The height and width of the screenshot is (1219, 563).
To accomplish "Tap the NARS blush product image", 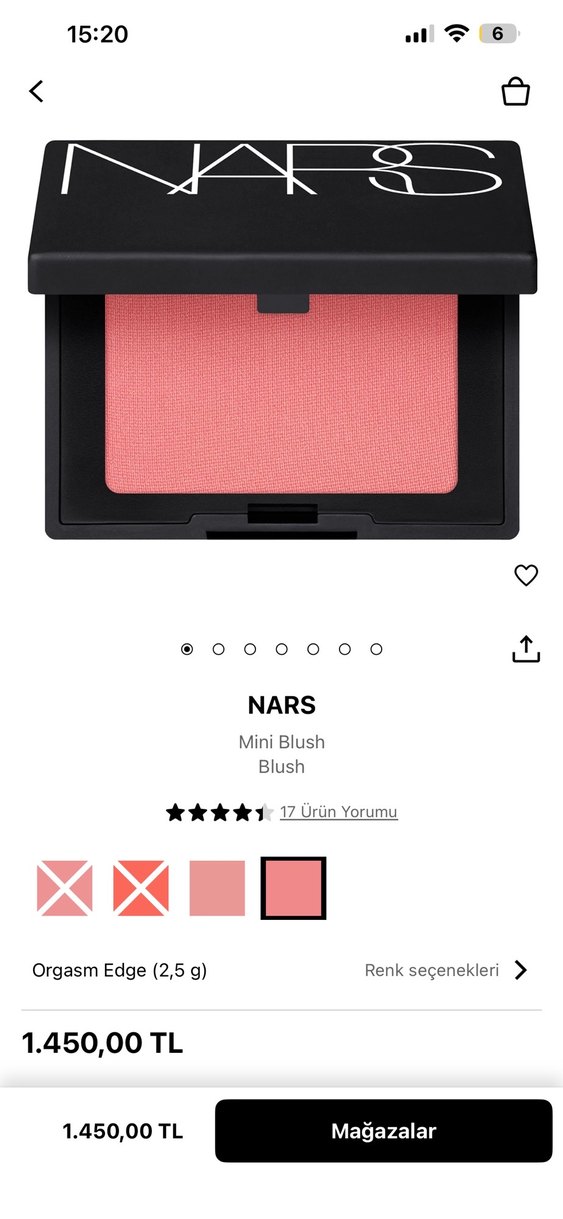I will click(282, 340).
